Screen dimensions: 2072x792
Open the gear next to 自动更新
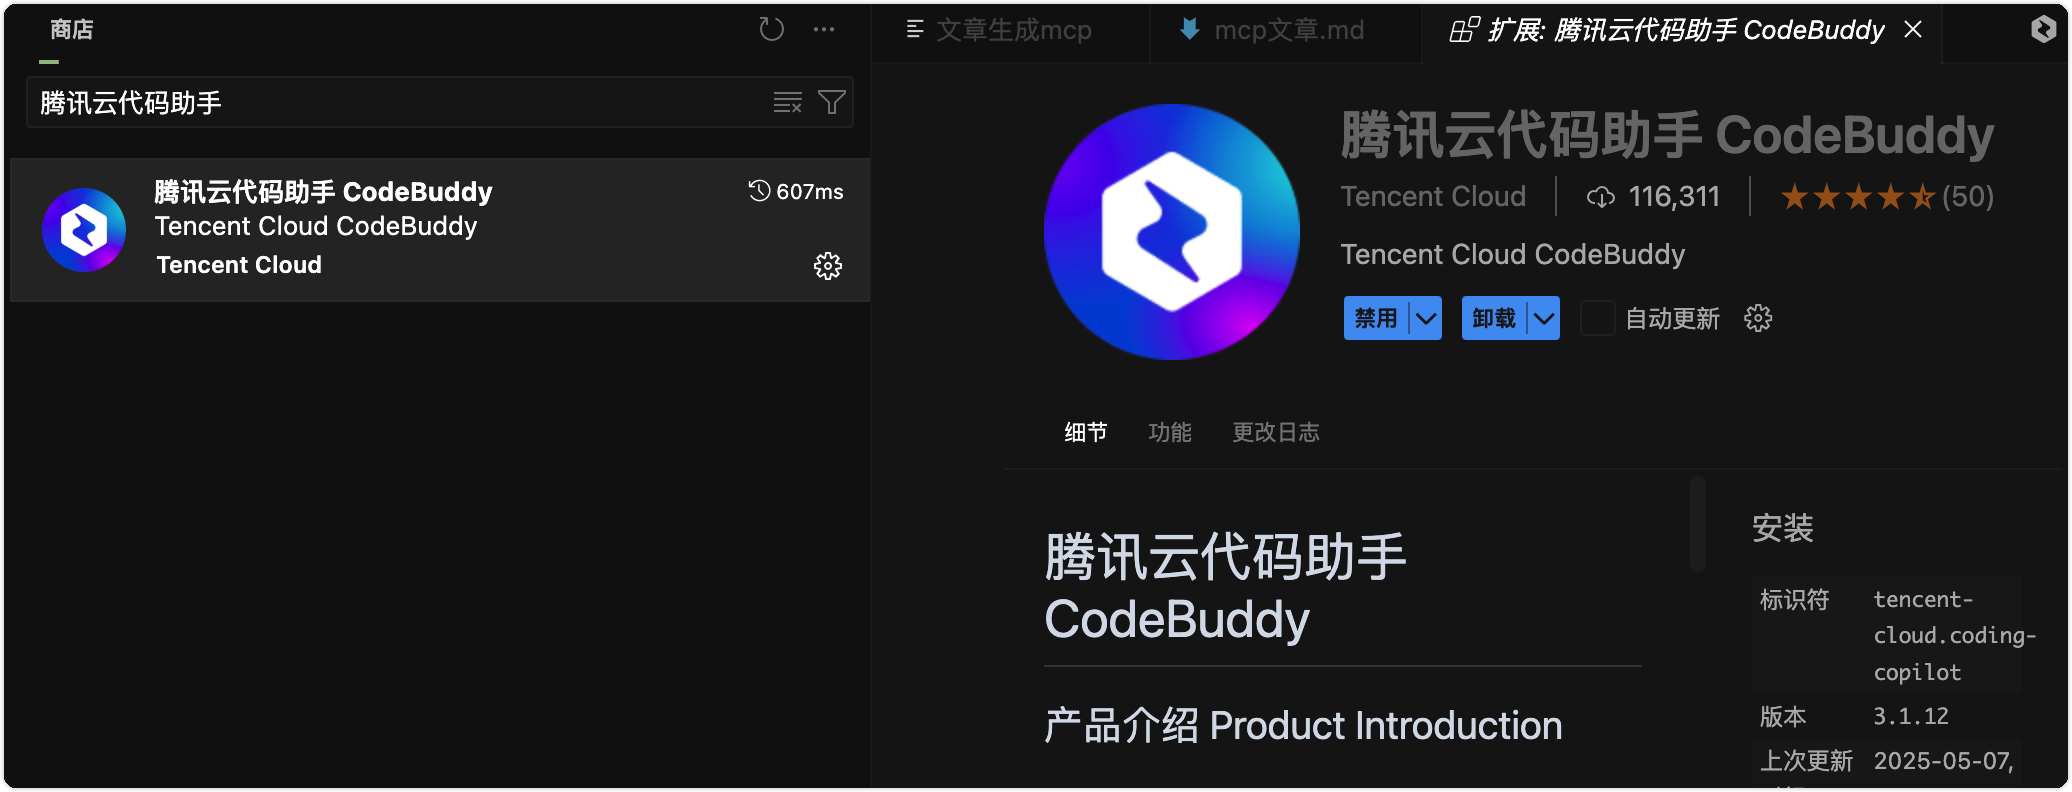[x=1758, y=319]
